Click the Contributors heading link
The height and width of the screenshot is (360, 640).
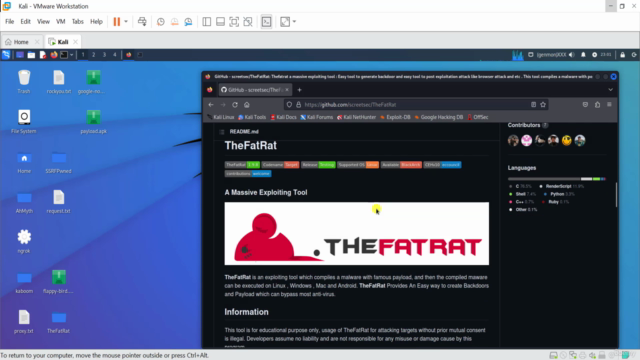point(524,125)
